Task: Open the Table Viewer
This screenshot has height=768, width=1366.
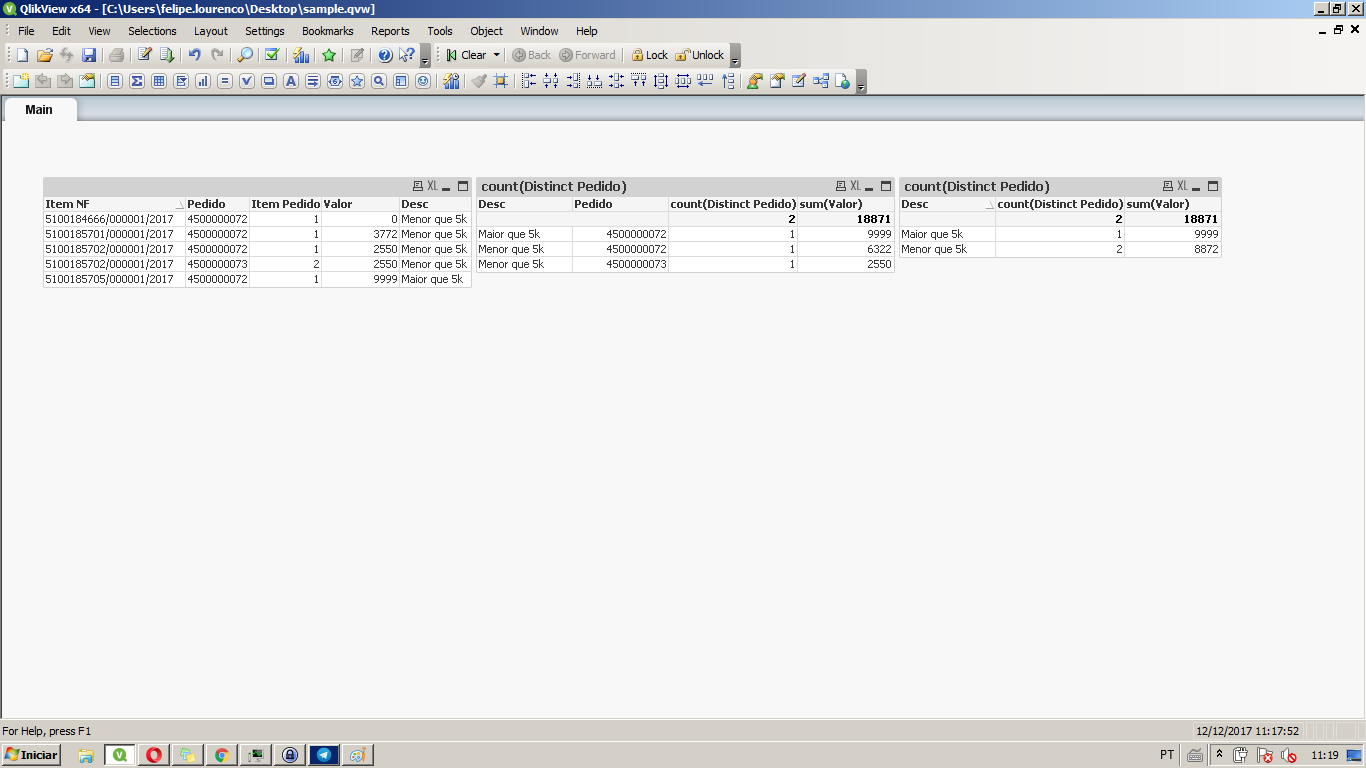Action: point(821,81)
